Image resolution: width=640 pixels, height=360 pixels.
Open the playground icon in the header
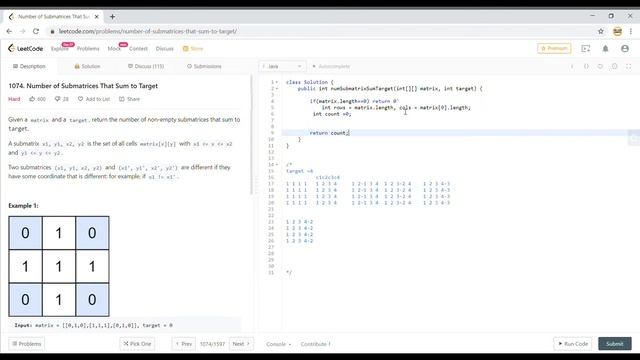pos(586,49)
